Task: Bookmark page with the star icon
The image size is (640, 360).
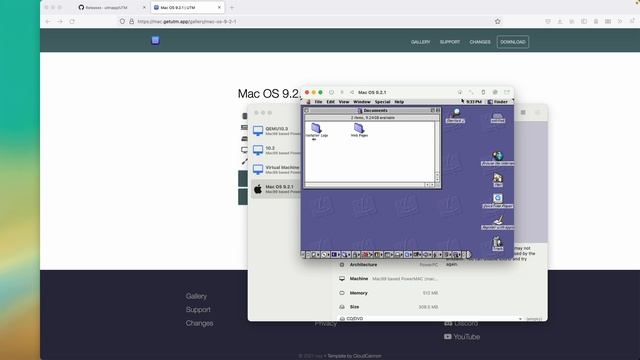Action: coord(498,21)
